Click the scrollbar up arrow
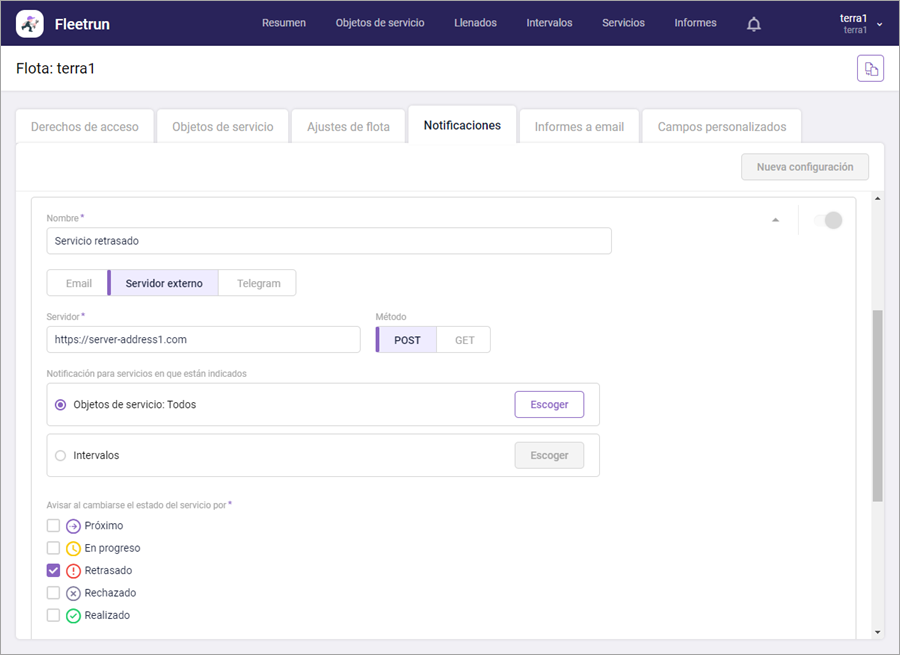Image resolution: width=900 pixels, height=655 pixels. coord(877,199)
